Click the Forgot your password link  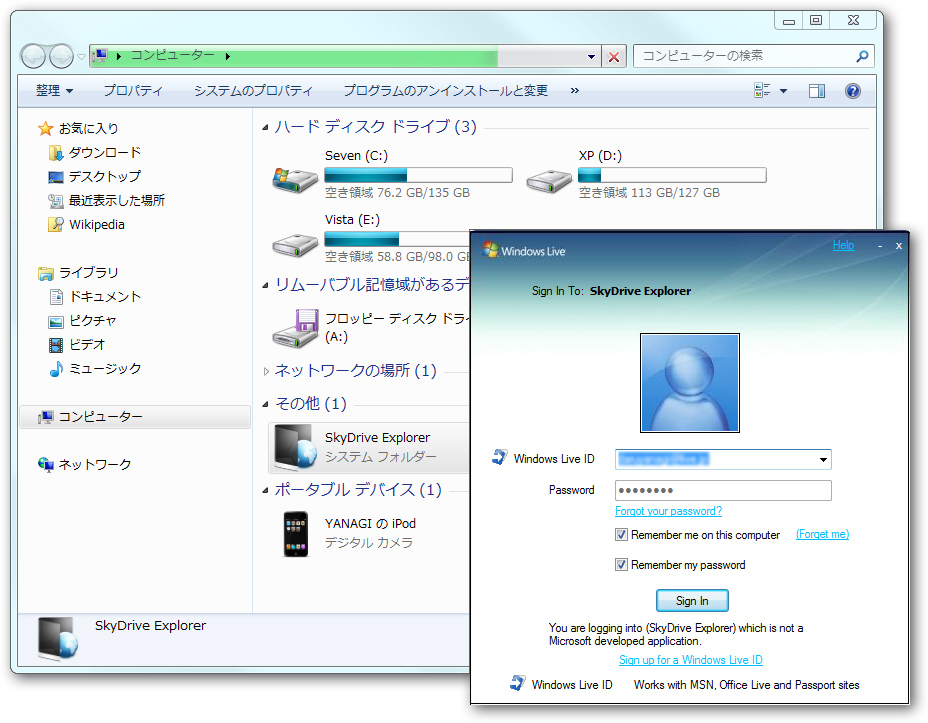click(668, 510)
